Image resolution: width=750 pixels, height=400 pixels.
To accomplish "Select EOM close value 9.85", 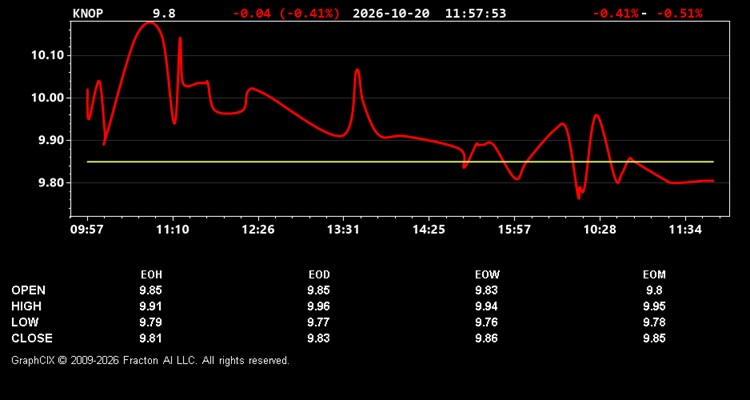I will [654, 338].
